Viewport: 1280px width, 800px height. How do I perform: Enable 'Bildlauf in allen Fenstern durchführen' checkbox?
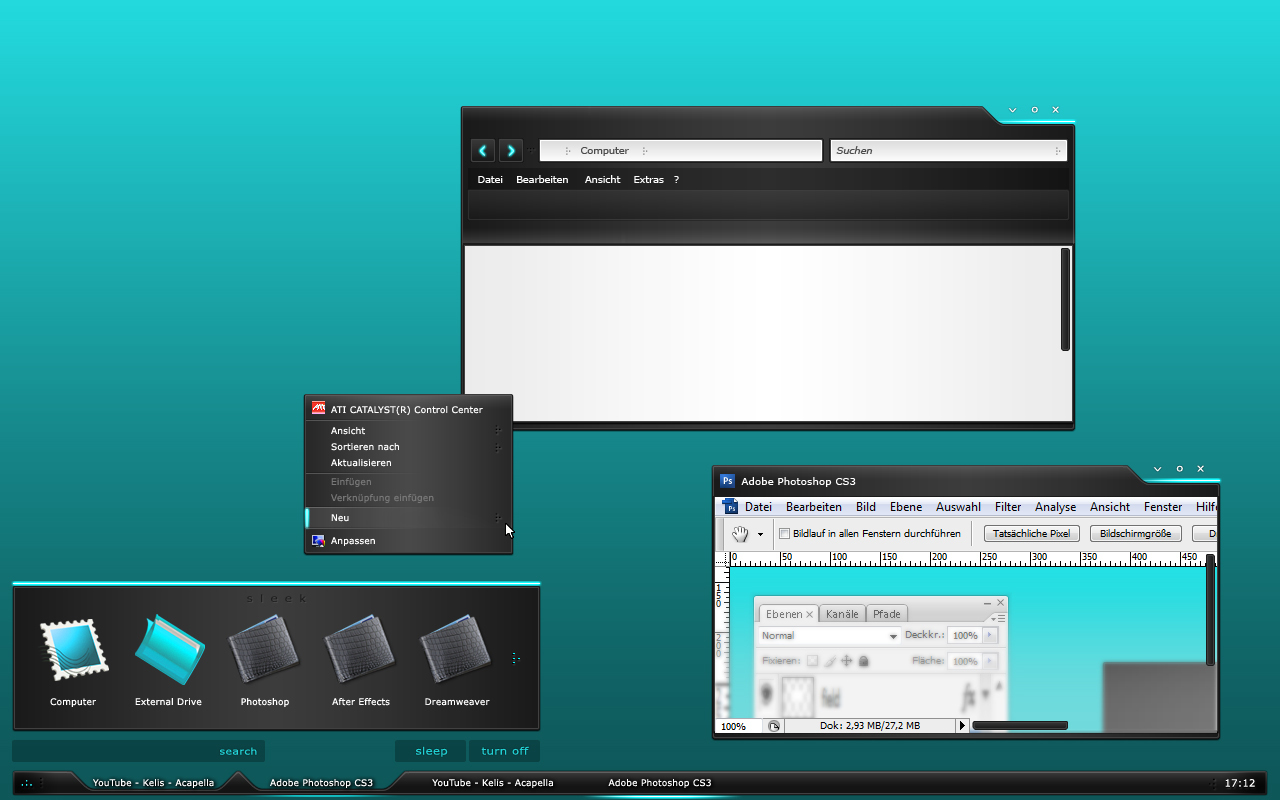point(785,534)
